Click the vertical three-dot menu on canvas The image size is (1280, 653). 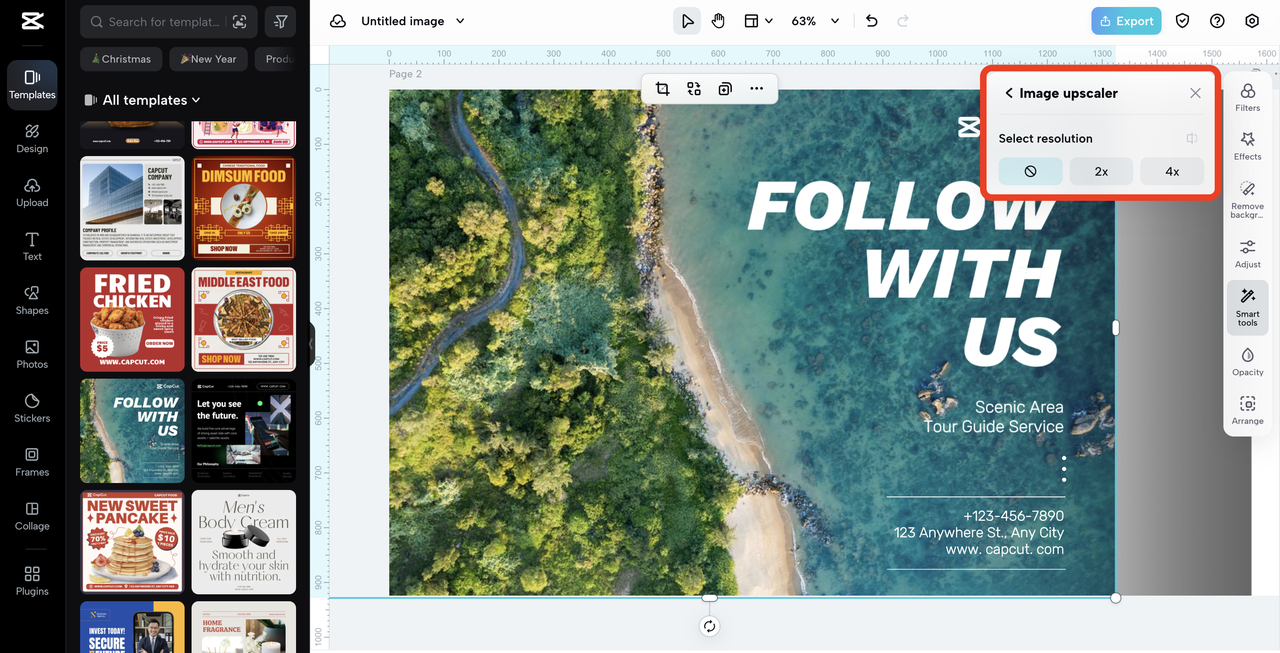pyautogui.click(x=1064, y=468)
